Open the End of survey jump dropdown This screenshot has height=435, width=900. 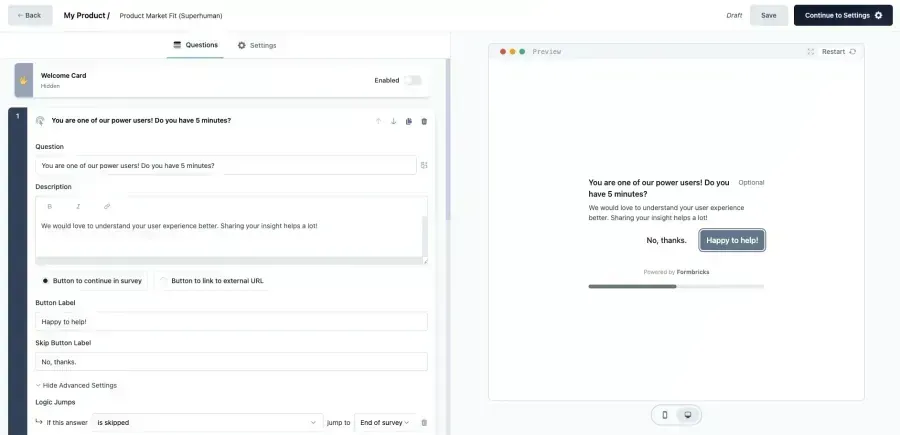(x=385, y=422)
